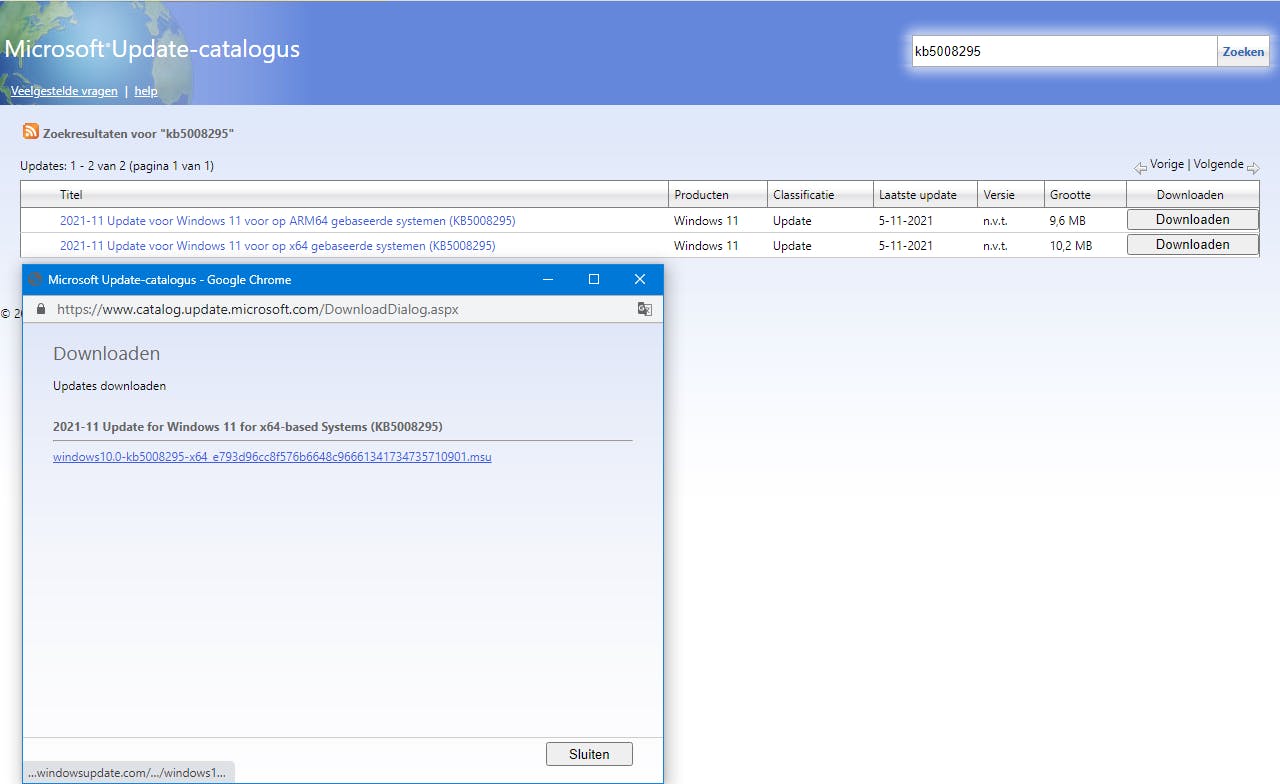Click the 'Updates downloaden' text in popup
This screenshot has width=1280, height=784.
coord(109,386)
